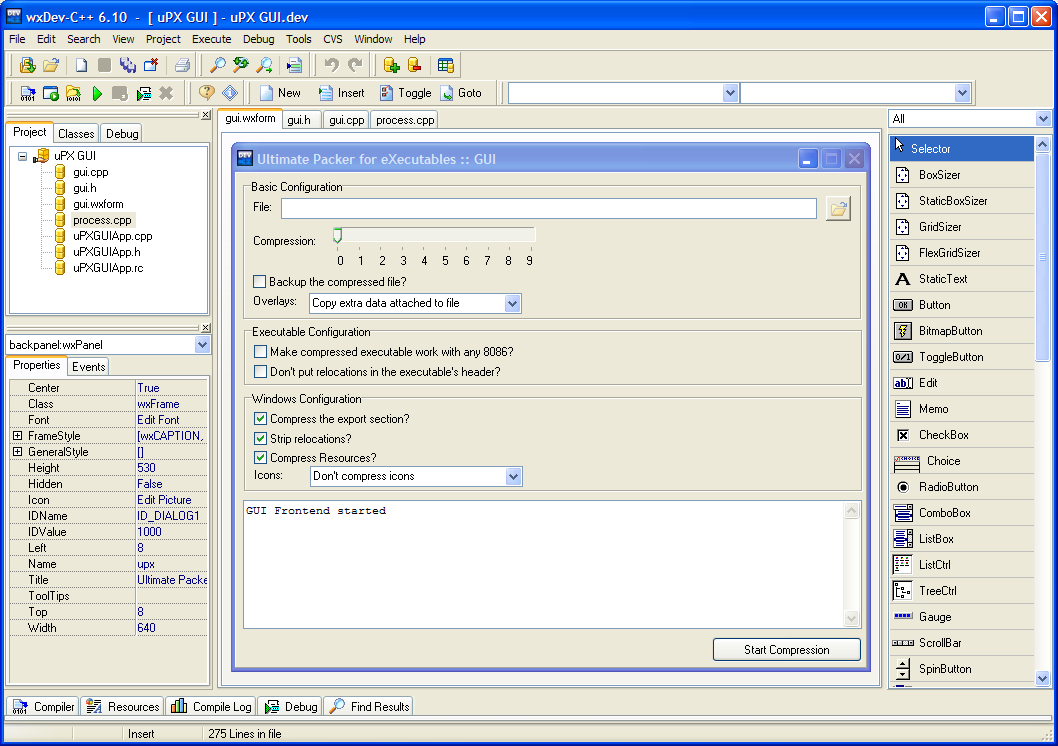Click the Help question mark icon

[206, 93]
